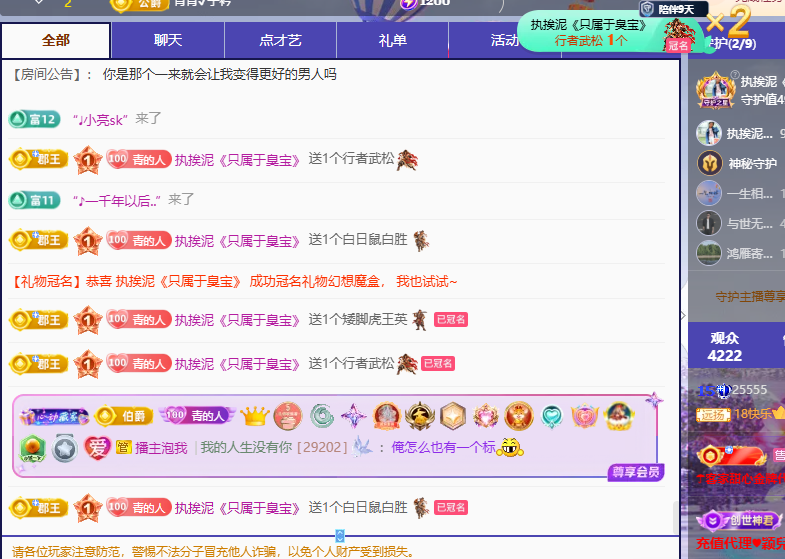Image resolution: width=785 pixels, height=559 pixels.
Task: Click the 陪伴9天 shield badge
Action: pos(674,9)
